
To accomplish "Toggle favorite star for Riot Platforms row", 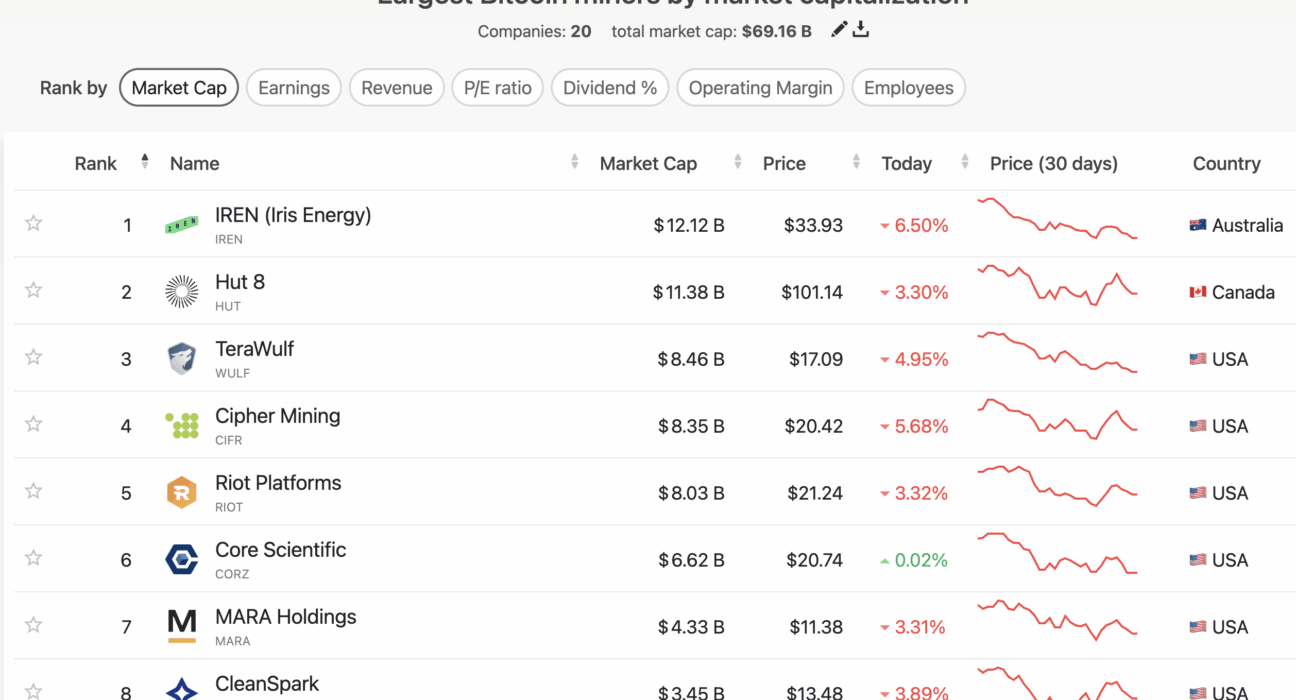I will coord(33,491).
